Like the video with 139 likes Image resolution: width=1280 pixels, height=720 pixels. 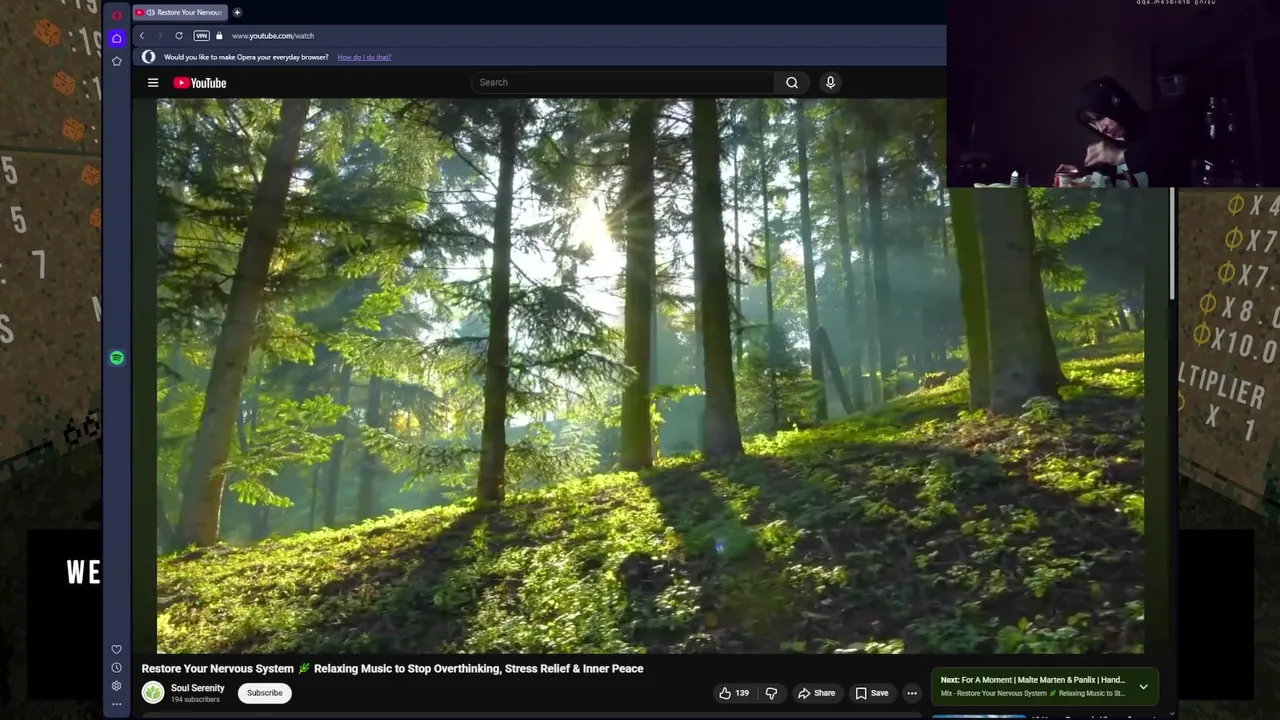click(x=734, y=693)
